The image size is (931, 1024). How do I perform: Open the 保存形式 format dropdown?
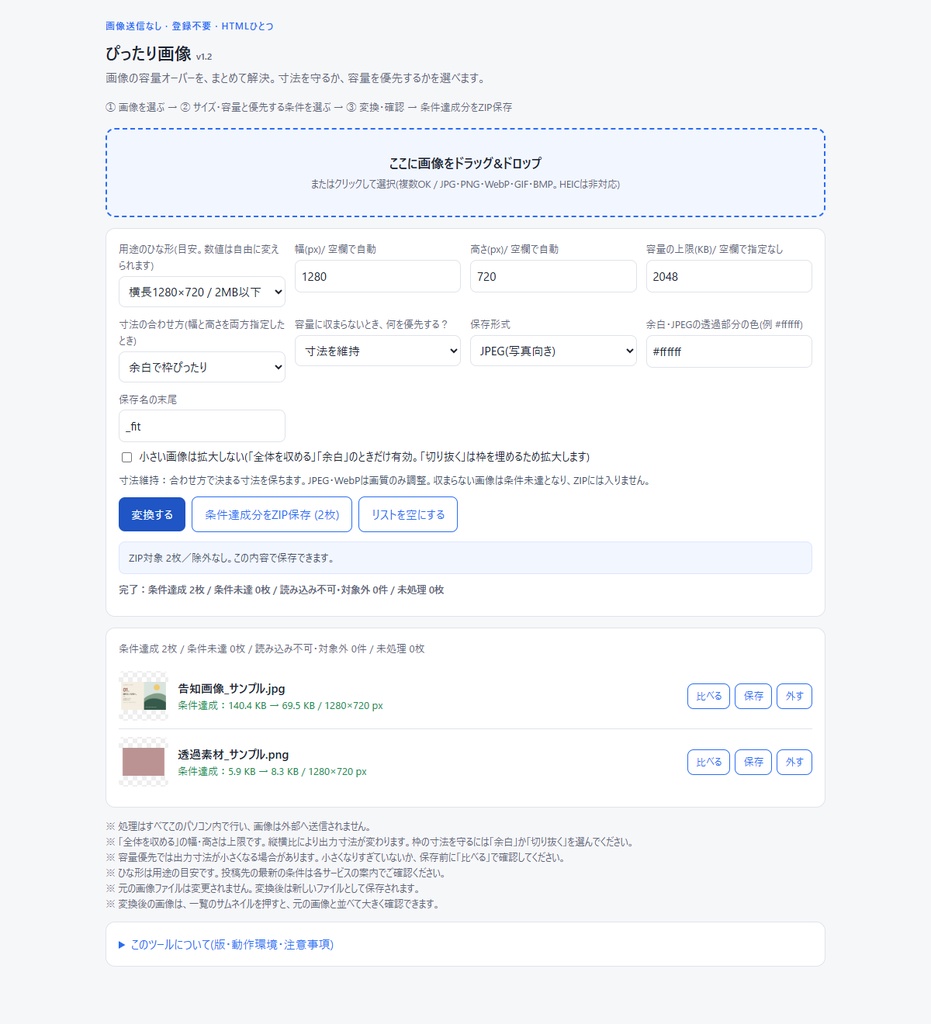tap(553, 351)
